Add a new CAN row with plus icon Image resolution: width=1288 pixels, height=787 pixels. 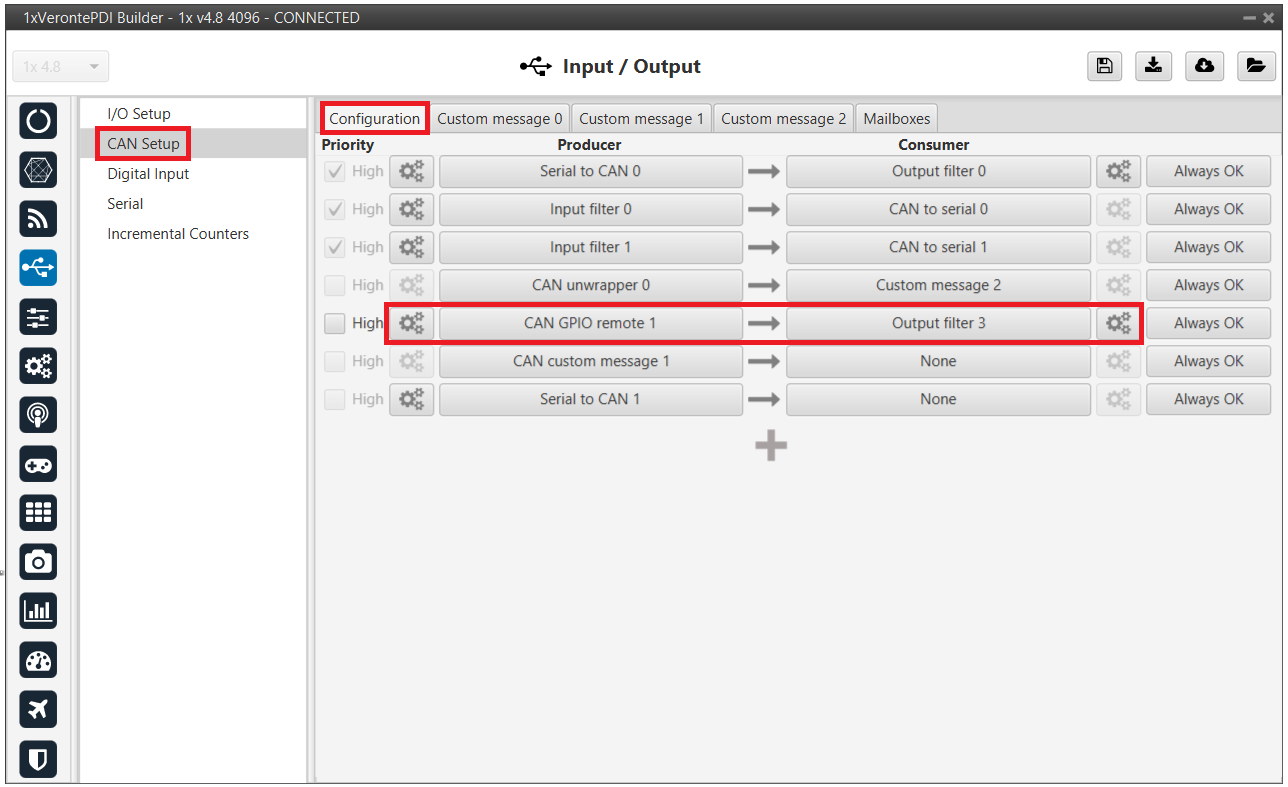770,446
